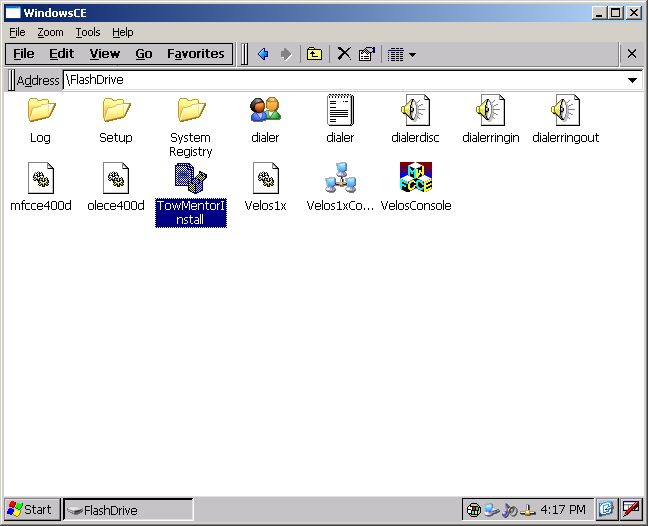The width and height of the screenshot is (648, 526).
Task: Close the explorer window using toolbar X
Action: tap(632, 54)
